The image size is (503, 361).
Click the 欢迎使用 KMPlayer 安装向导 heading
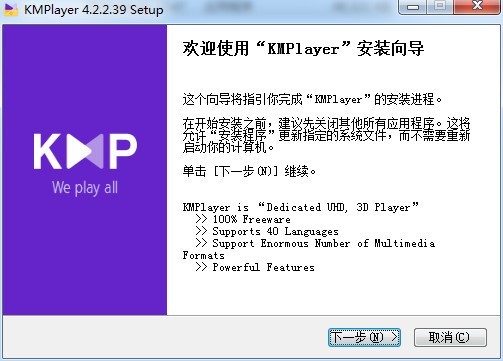pos(303,49)
